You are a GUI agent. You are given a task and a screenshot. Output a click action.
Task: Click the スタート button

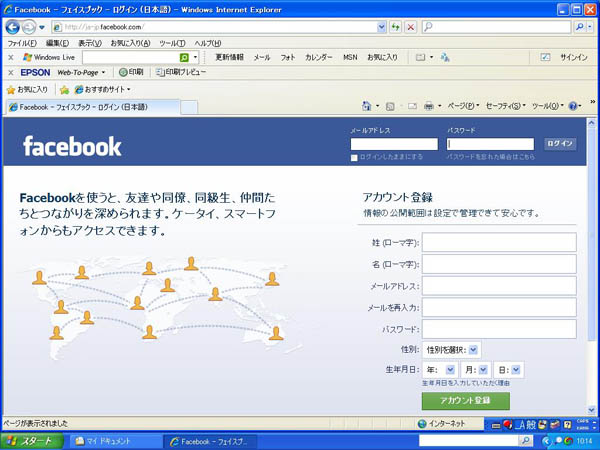[x=31, y=441]
